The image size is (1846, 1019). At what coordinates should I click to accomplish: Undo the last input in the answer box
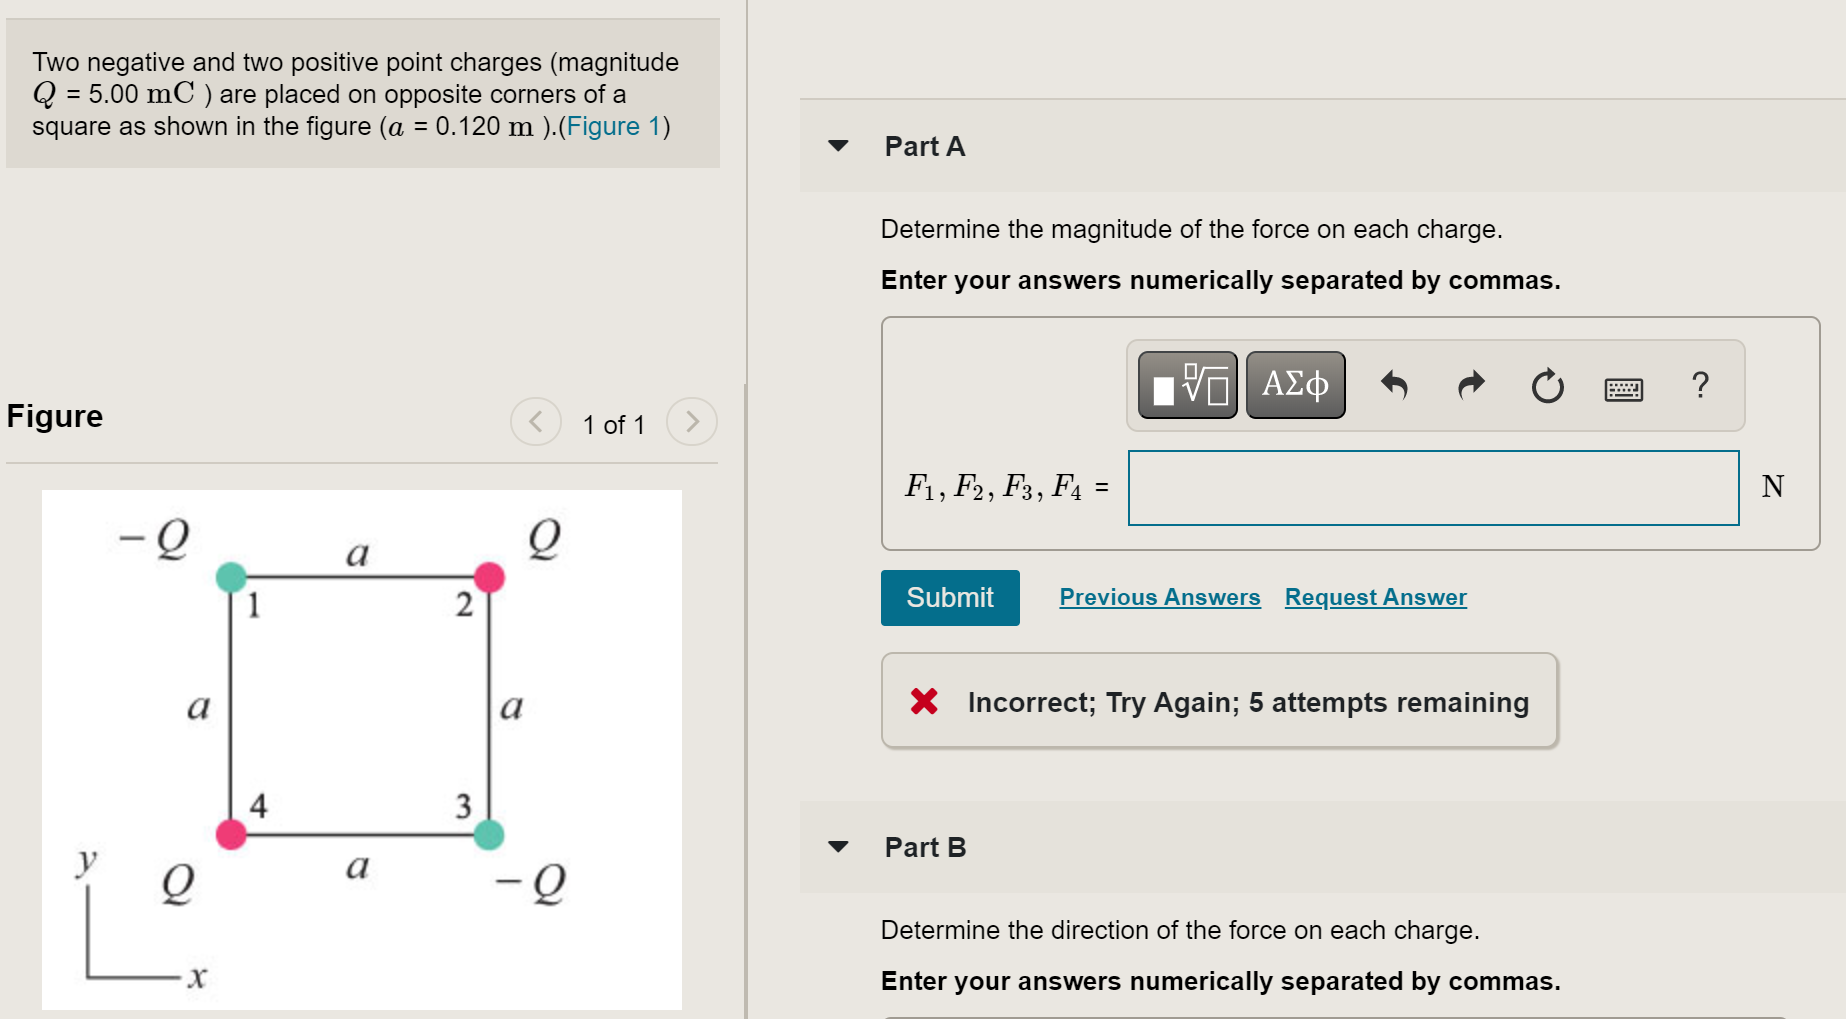[x=1396, y=386]
